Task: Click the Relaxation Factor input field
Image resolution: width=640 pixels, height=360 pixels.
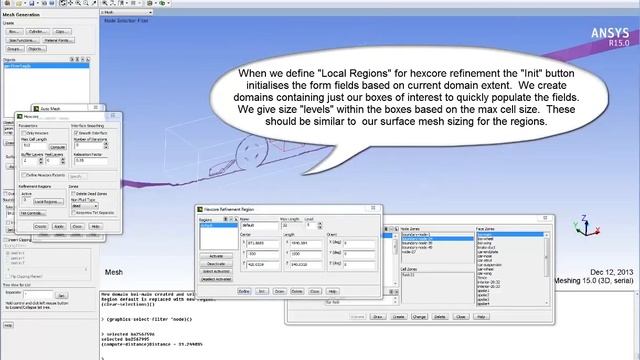Action: (91, 161)
